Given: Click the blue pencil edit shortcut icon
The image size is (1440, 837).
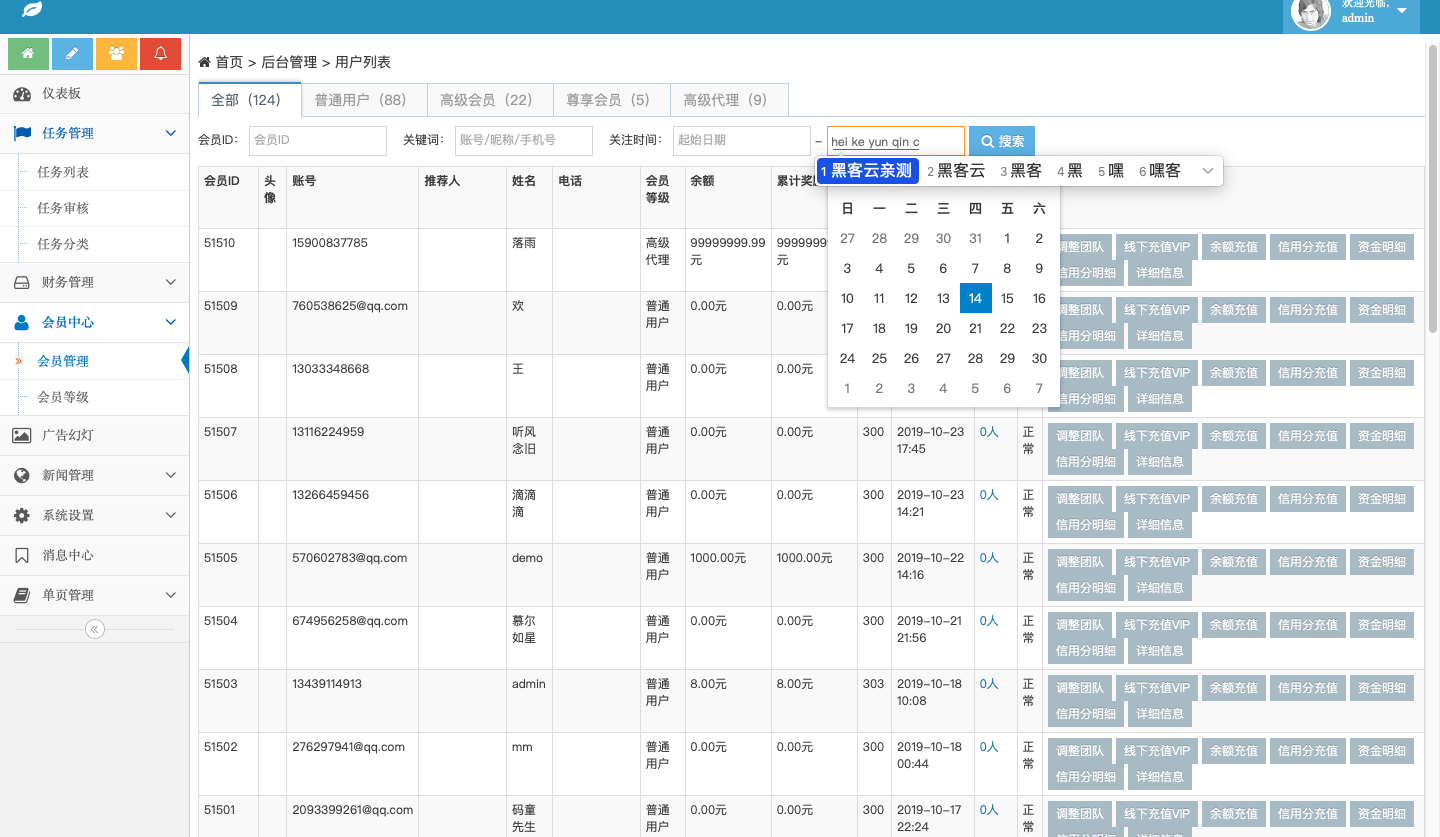Looking at the screenshot, I should tap(72, 54).
